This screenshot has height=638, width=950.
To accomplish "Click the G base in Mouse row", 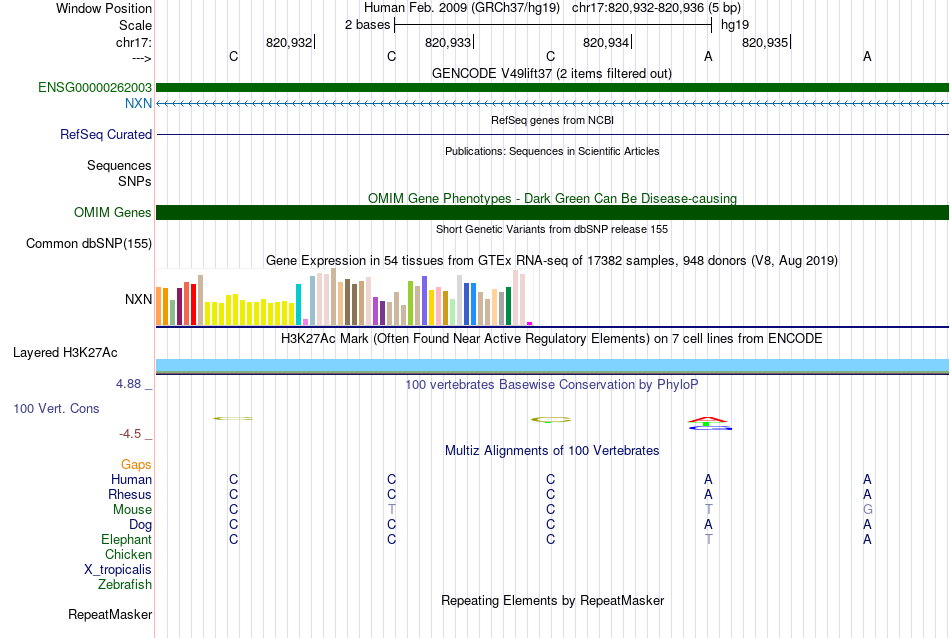I will 868,510.
